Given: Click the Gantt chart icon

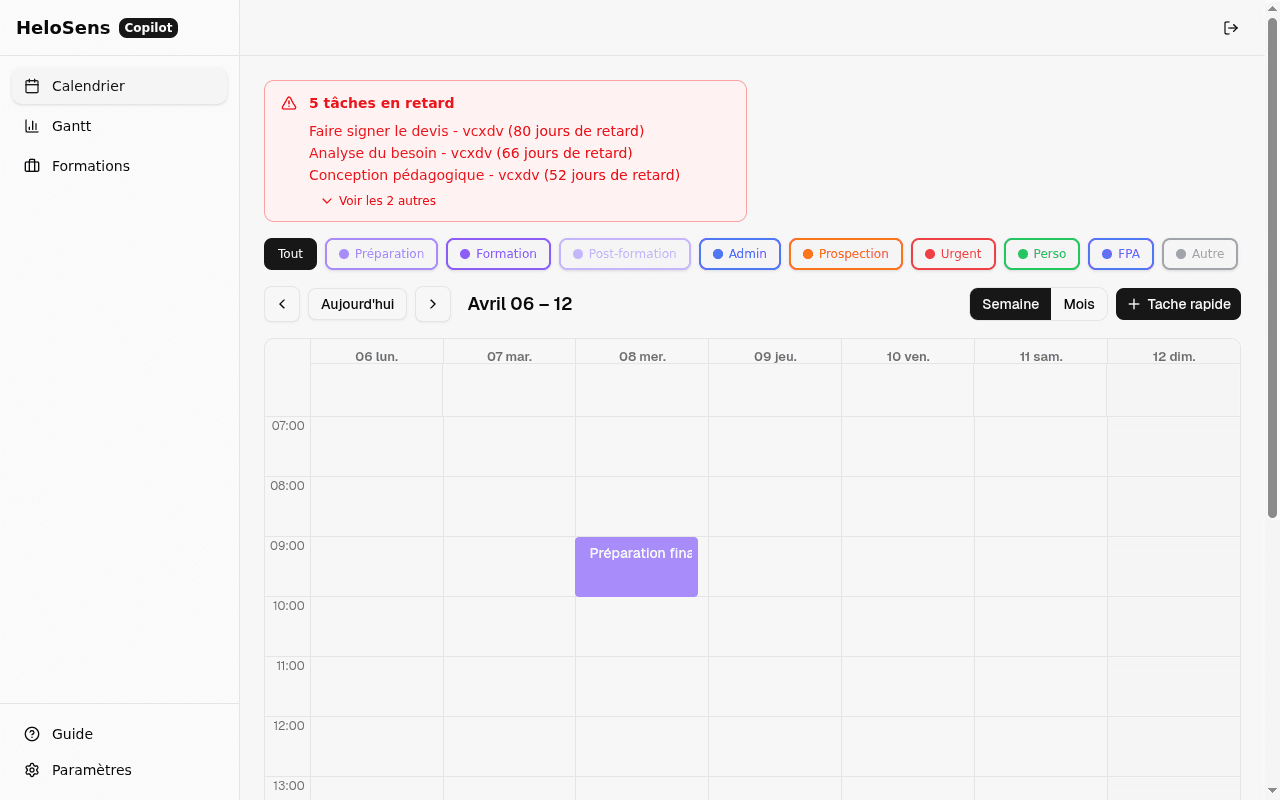Looking at the screenshot, I should tap(32, 126).
